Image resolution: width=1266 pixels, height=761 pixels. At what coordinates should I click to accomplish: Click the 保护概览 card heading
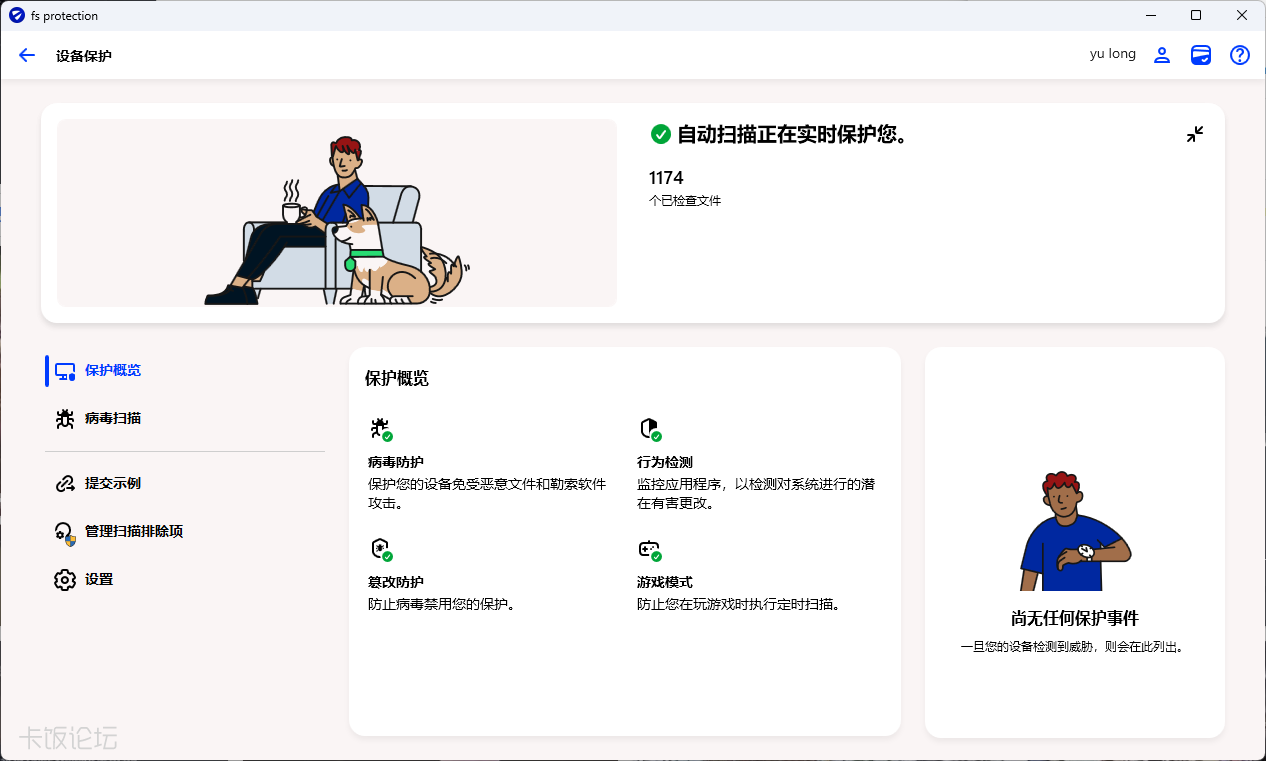(x=397, y=379)
